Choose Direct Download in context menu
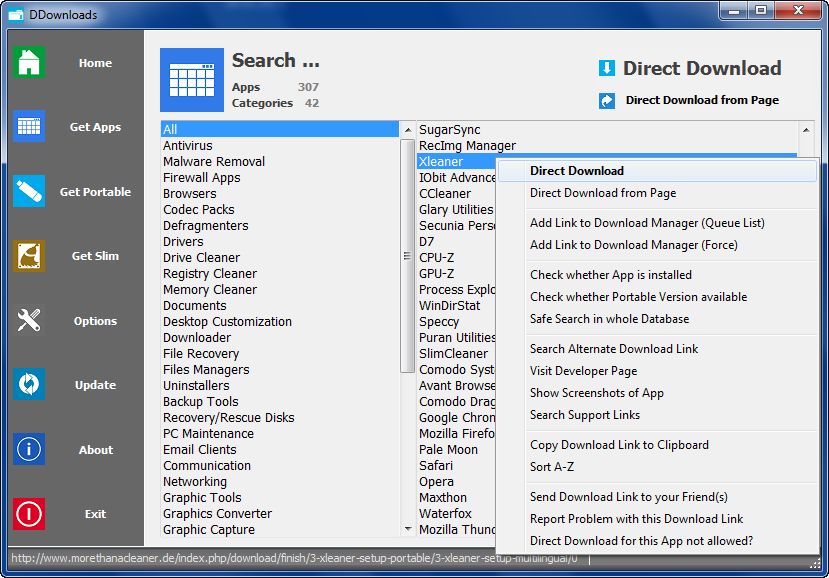This screenshot has height=578, width=829. 577,171
